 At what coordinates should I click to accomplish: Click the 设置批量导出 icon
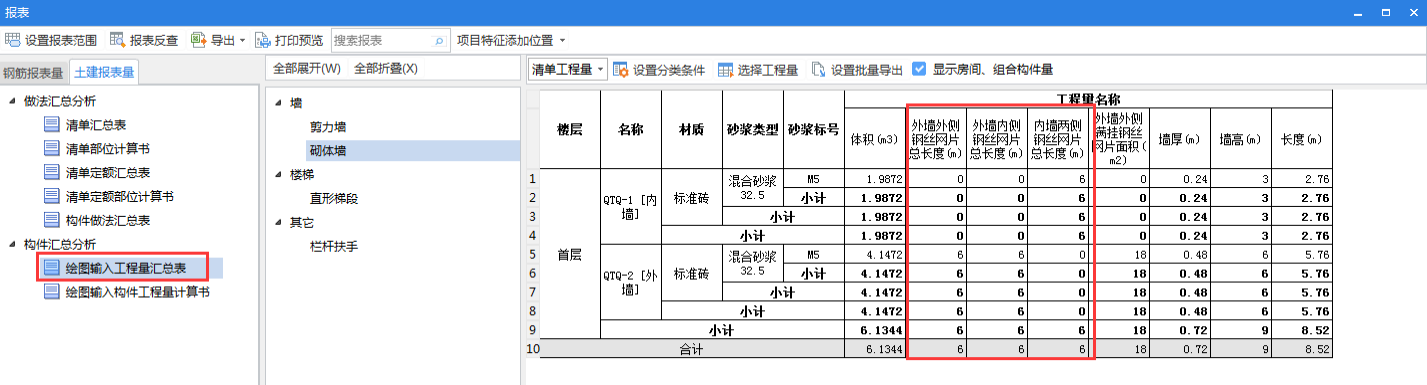(819, 70)
